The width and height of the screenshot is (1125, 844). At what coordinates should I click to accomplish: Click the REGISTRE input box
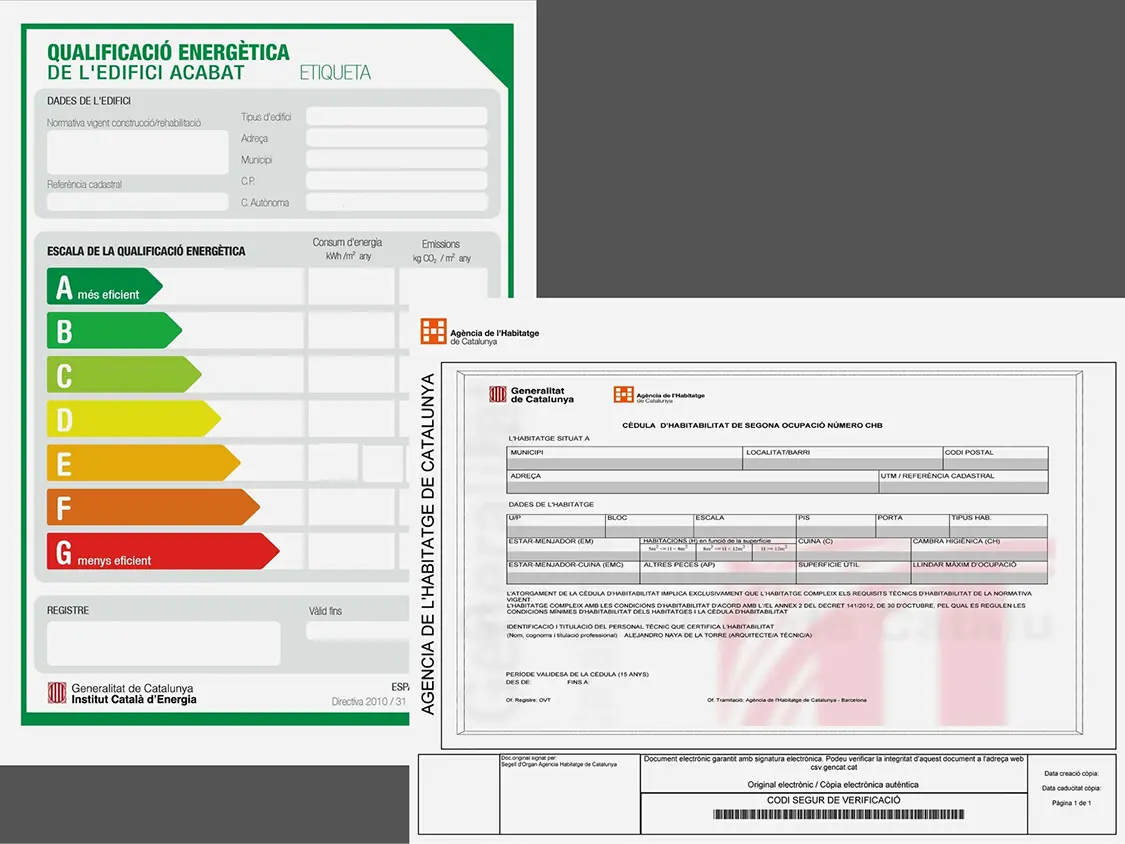point(163,643)
